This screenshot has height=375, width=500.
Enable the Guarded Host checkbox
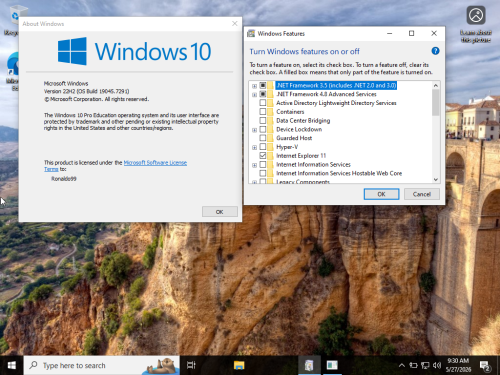point(263,138)
